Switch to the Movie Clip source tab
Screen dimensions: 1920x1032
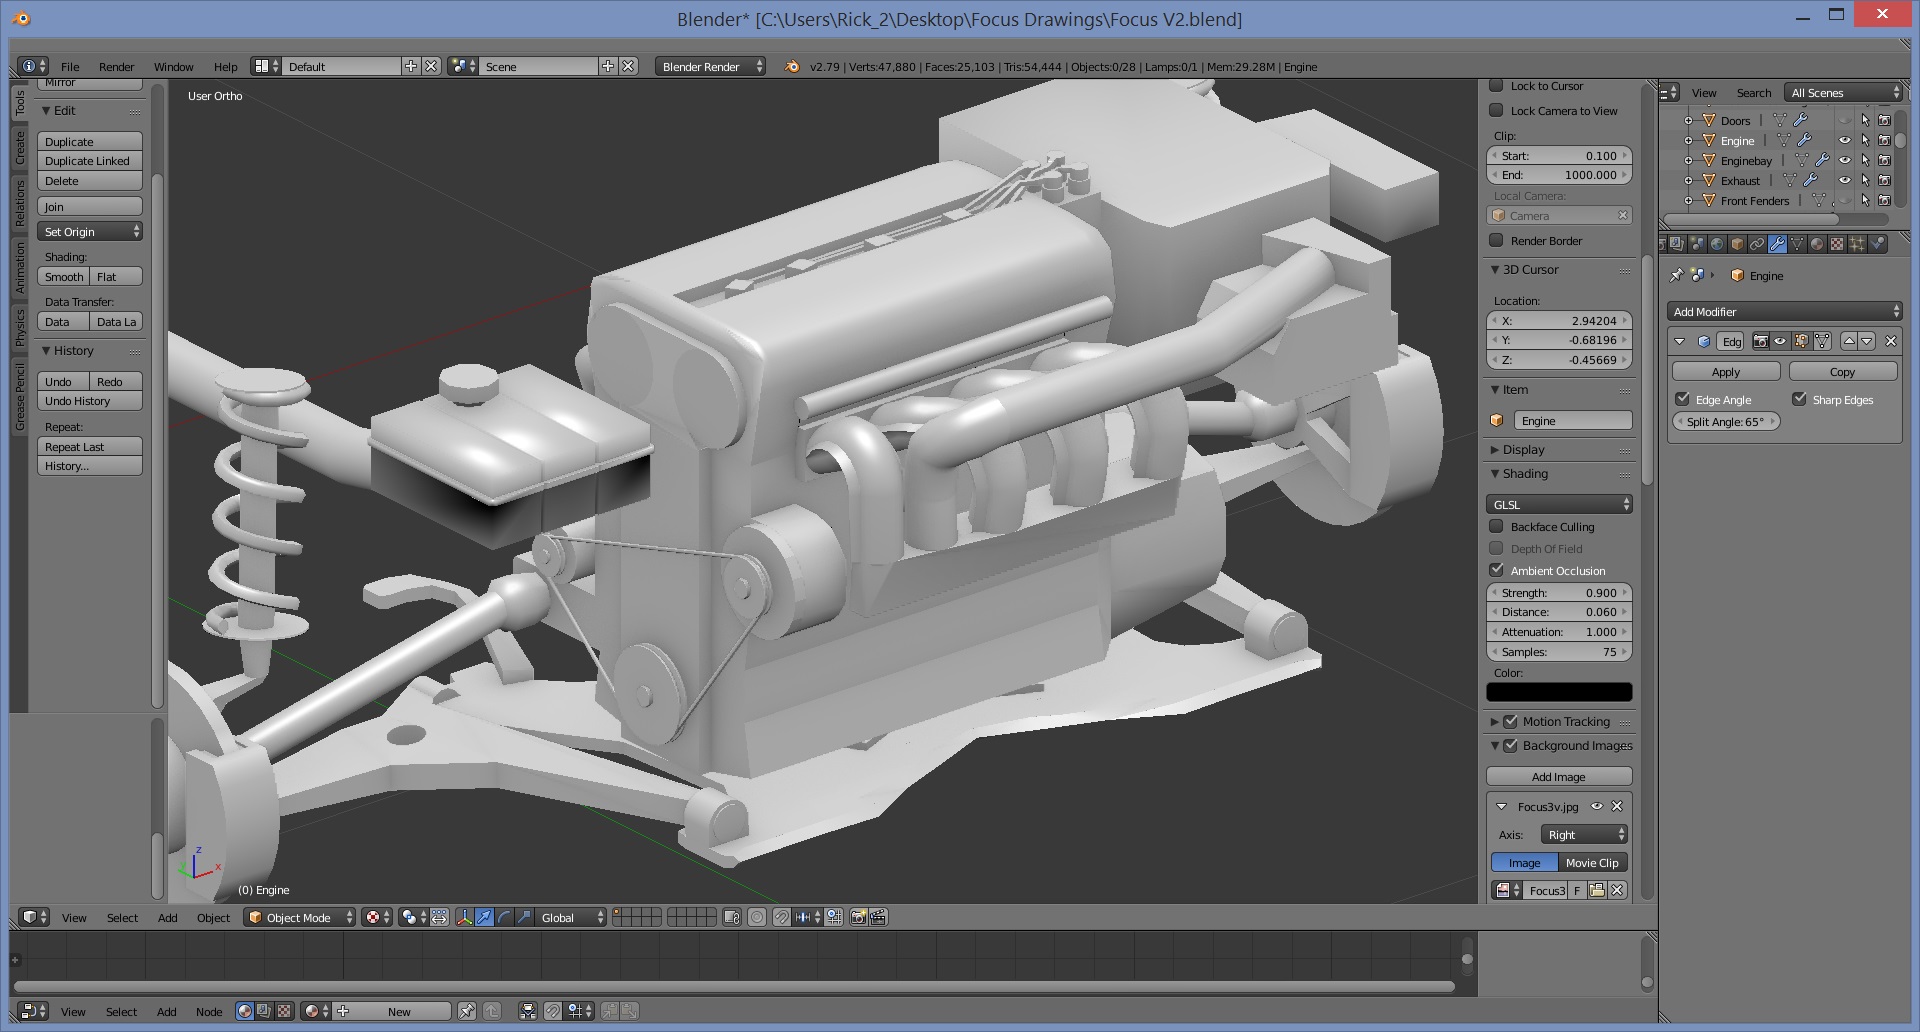point(1592,862)
